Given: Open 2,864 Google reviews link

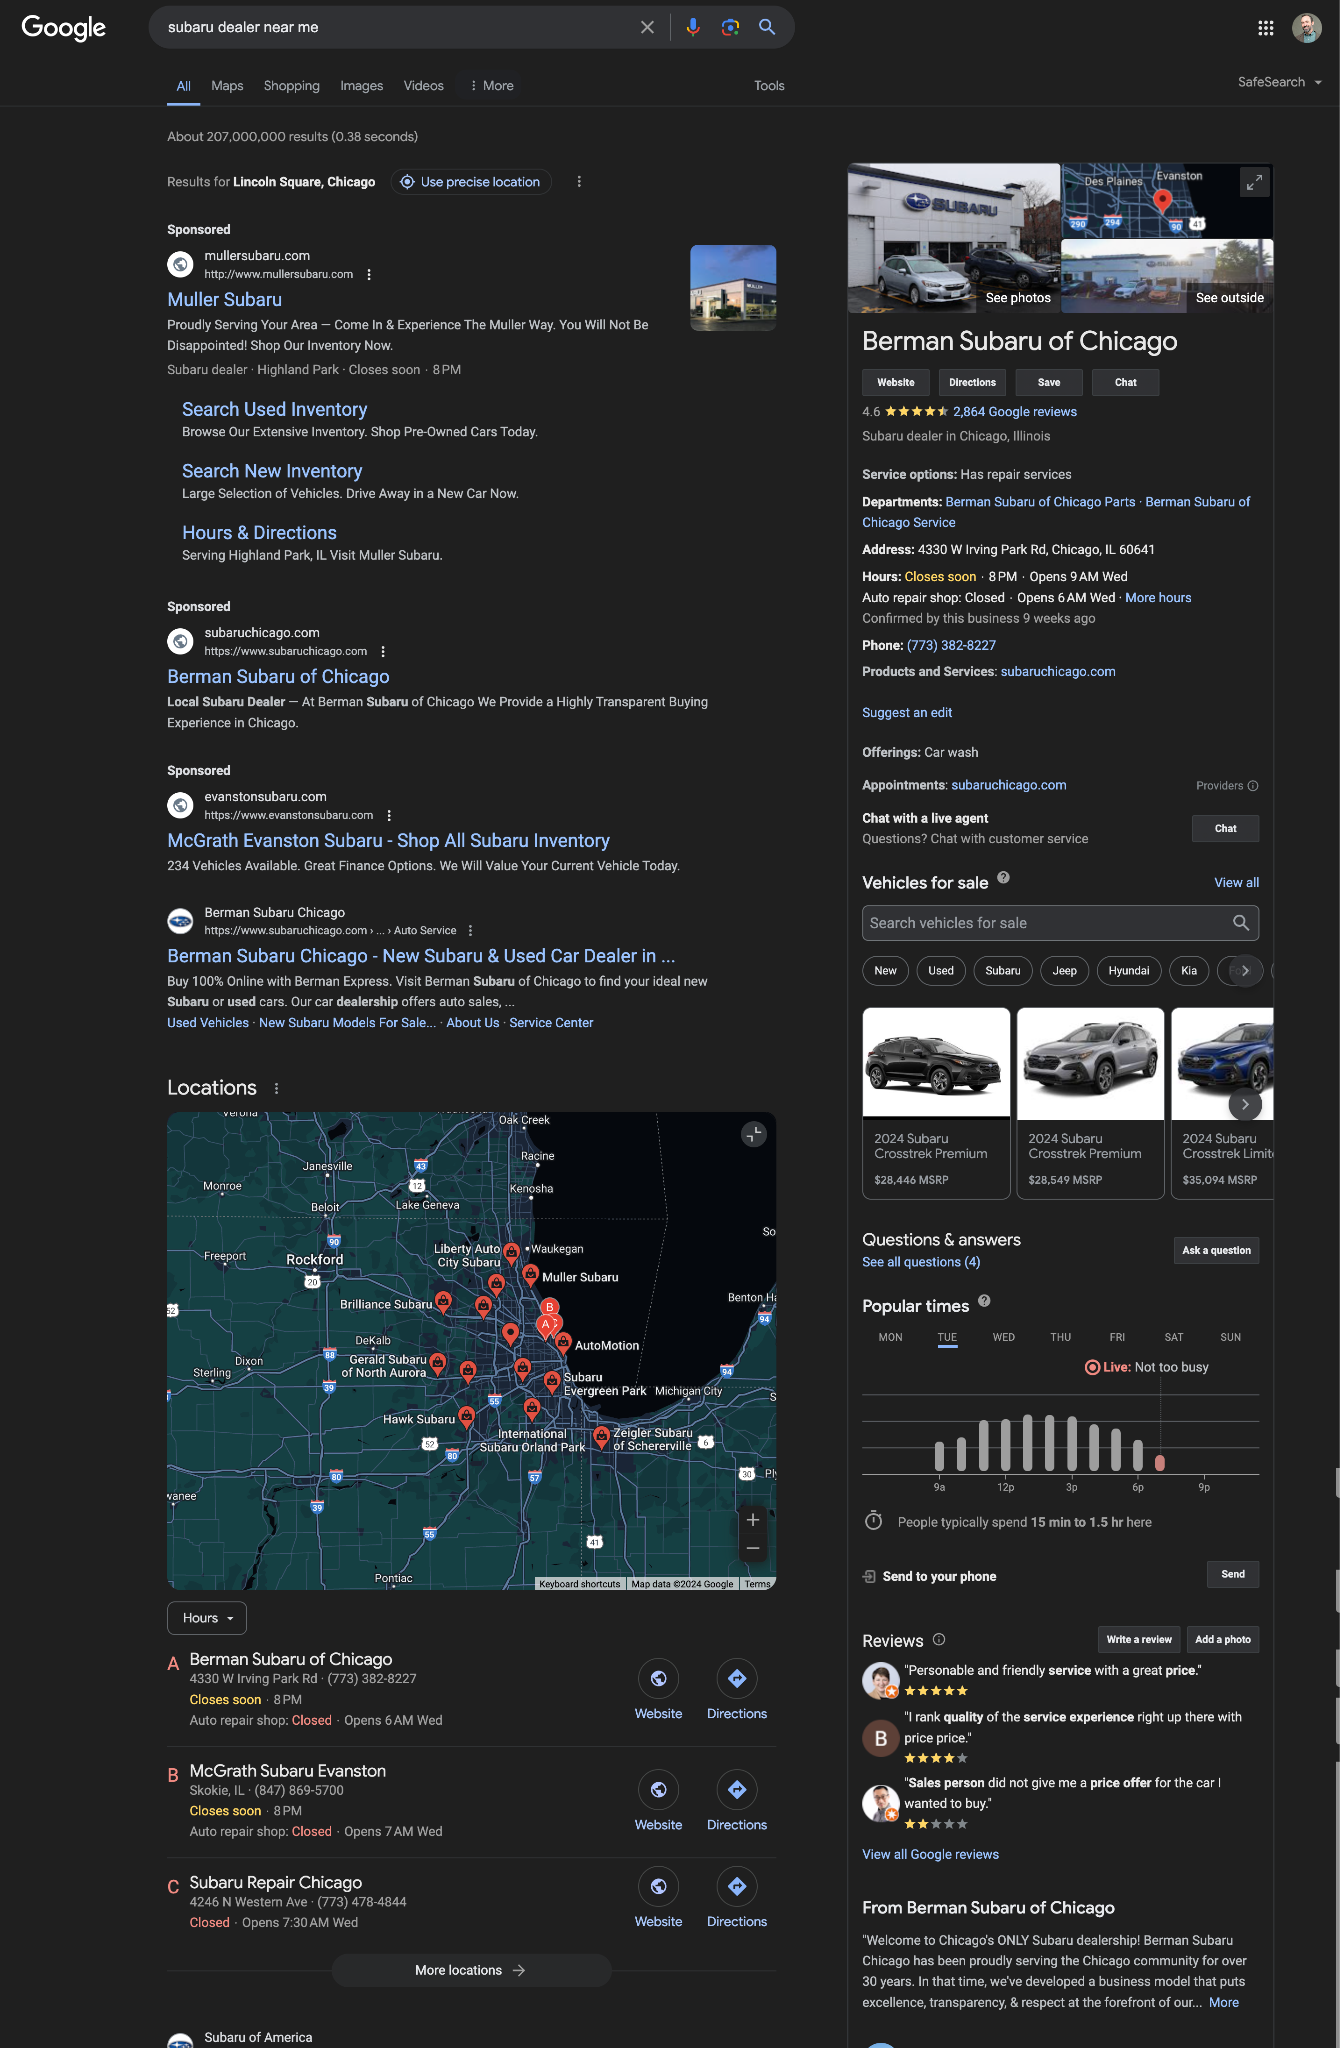Looking at the screenshot, I should [x=1015, y=412].
